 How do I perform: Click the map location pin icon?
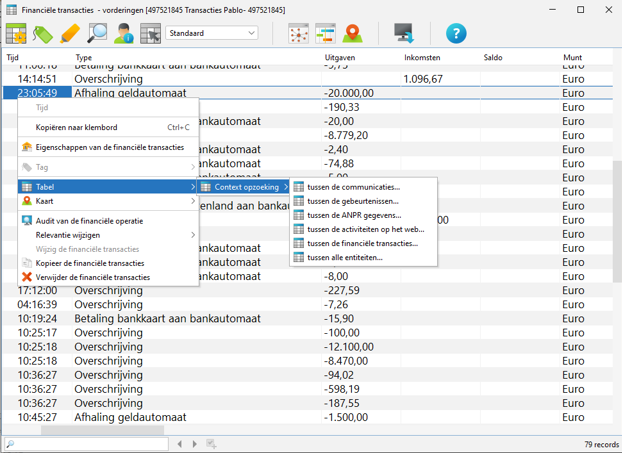point(352,34)
